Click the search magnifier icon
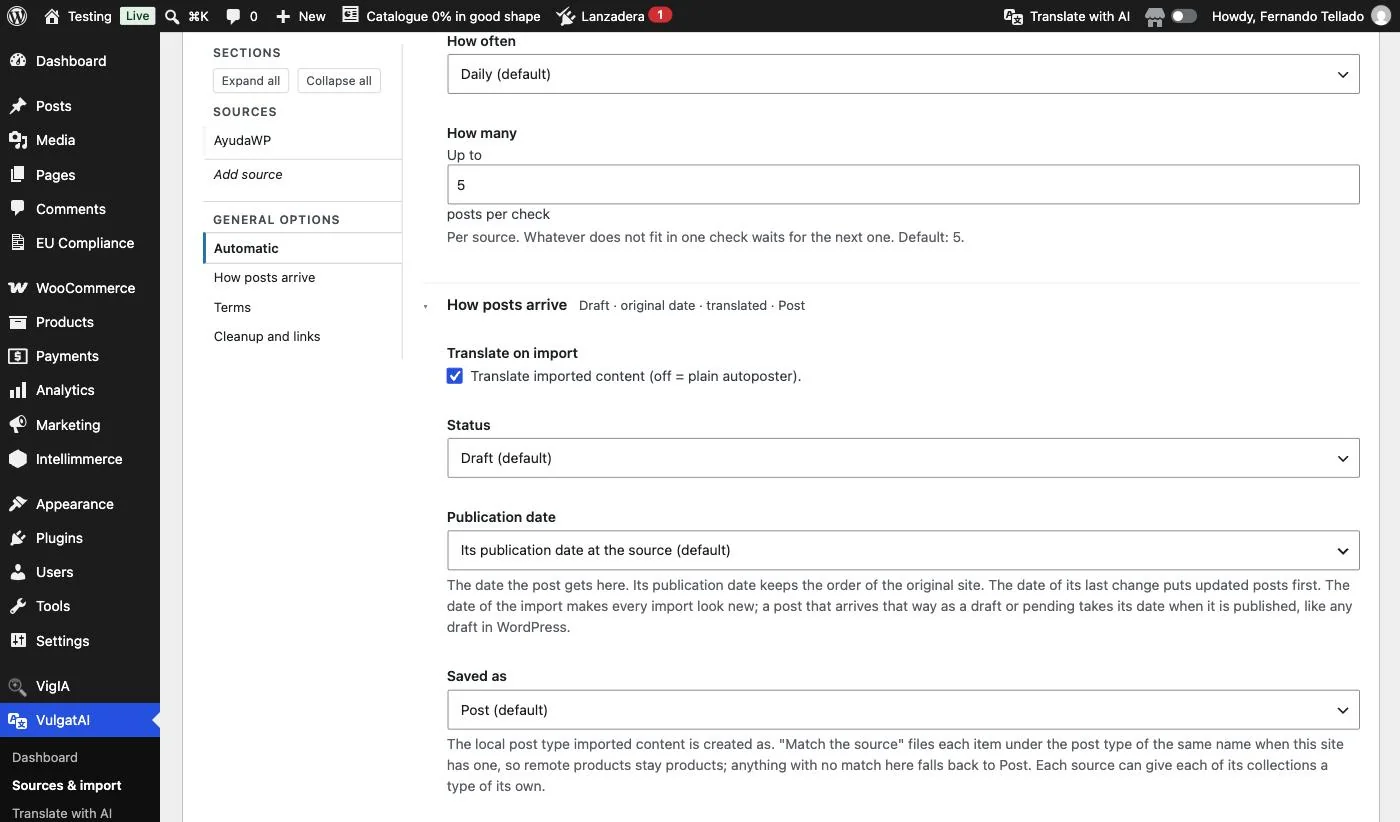 pyautogui.click(x=172, y=16)
